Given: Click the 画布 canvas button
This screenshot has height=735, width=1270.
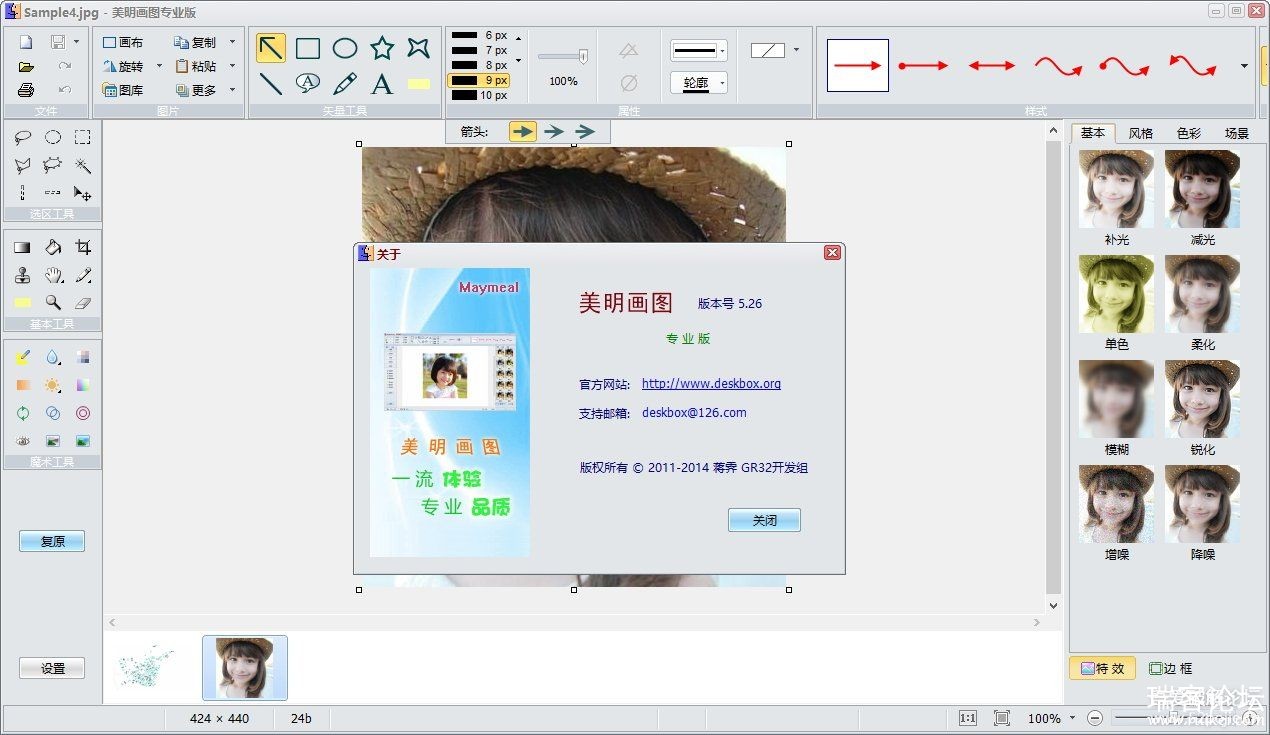Looking at the screenshot, I should 123,42.
